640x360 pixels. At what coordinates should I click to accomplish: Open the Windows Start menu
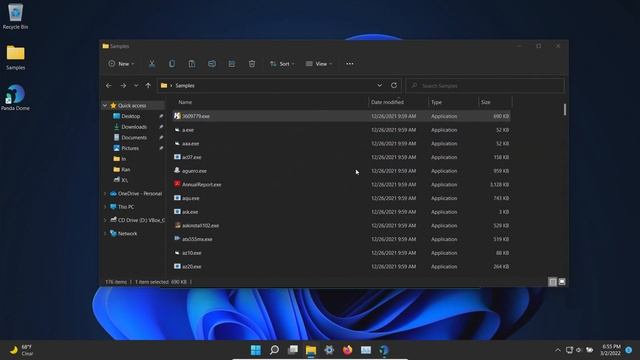point(256,350)
